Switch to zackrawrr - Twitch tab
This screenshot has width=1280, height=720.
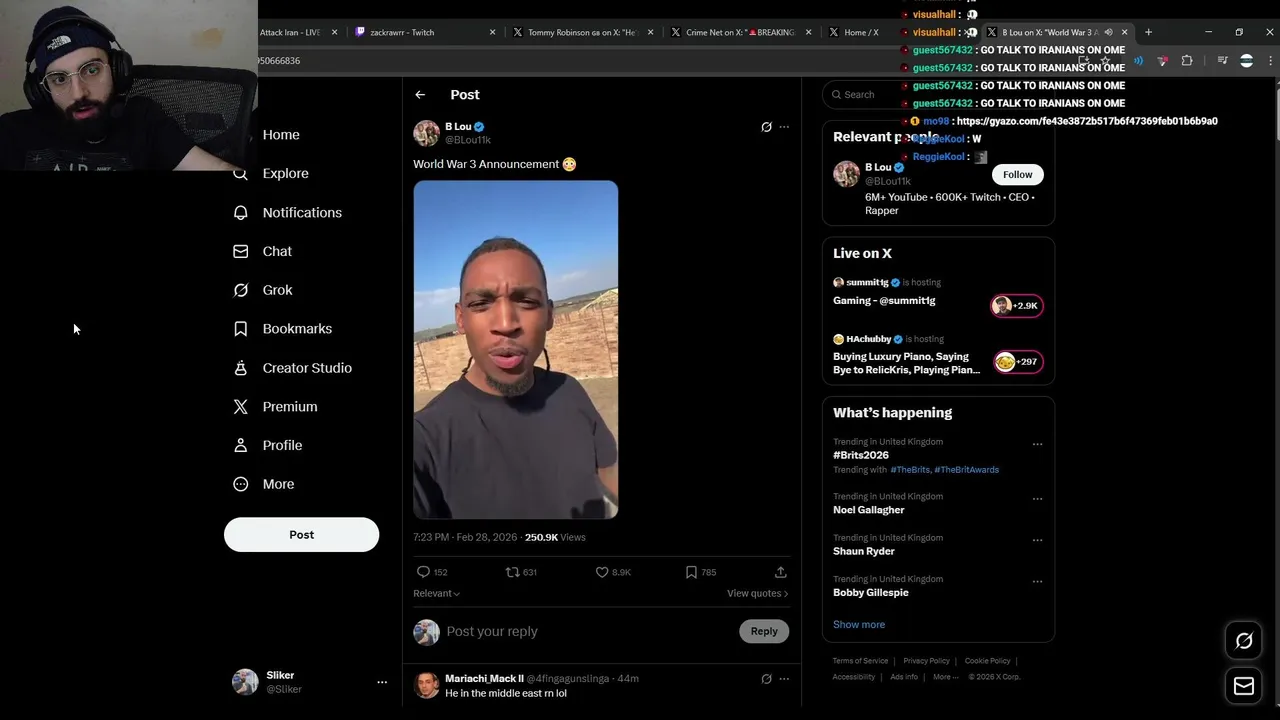425,32
